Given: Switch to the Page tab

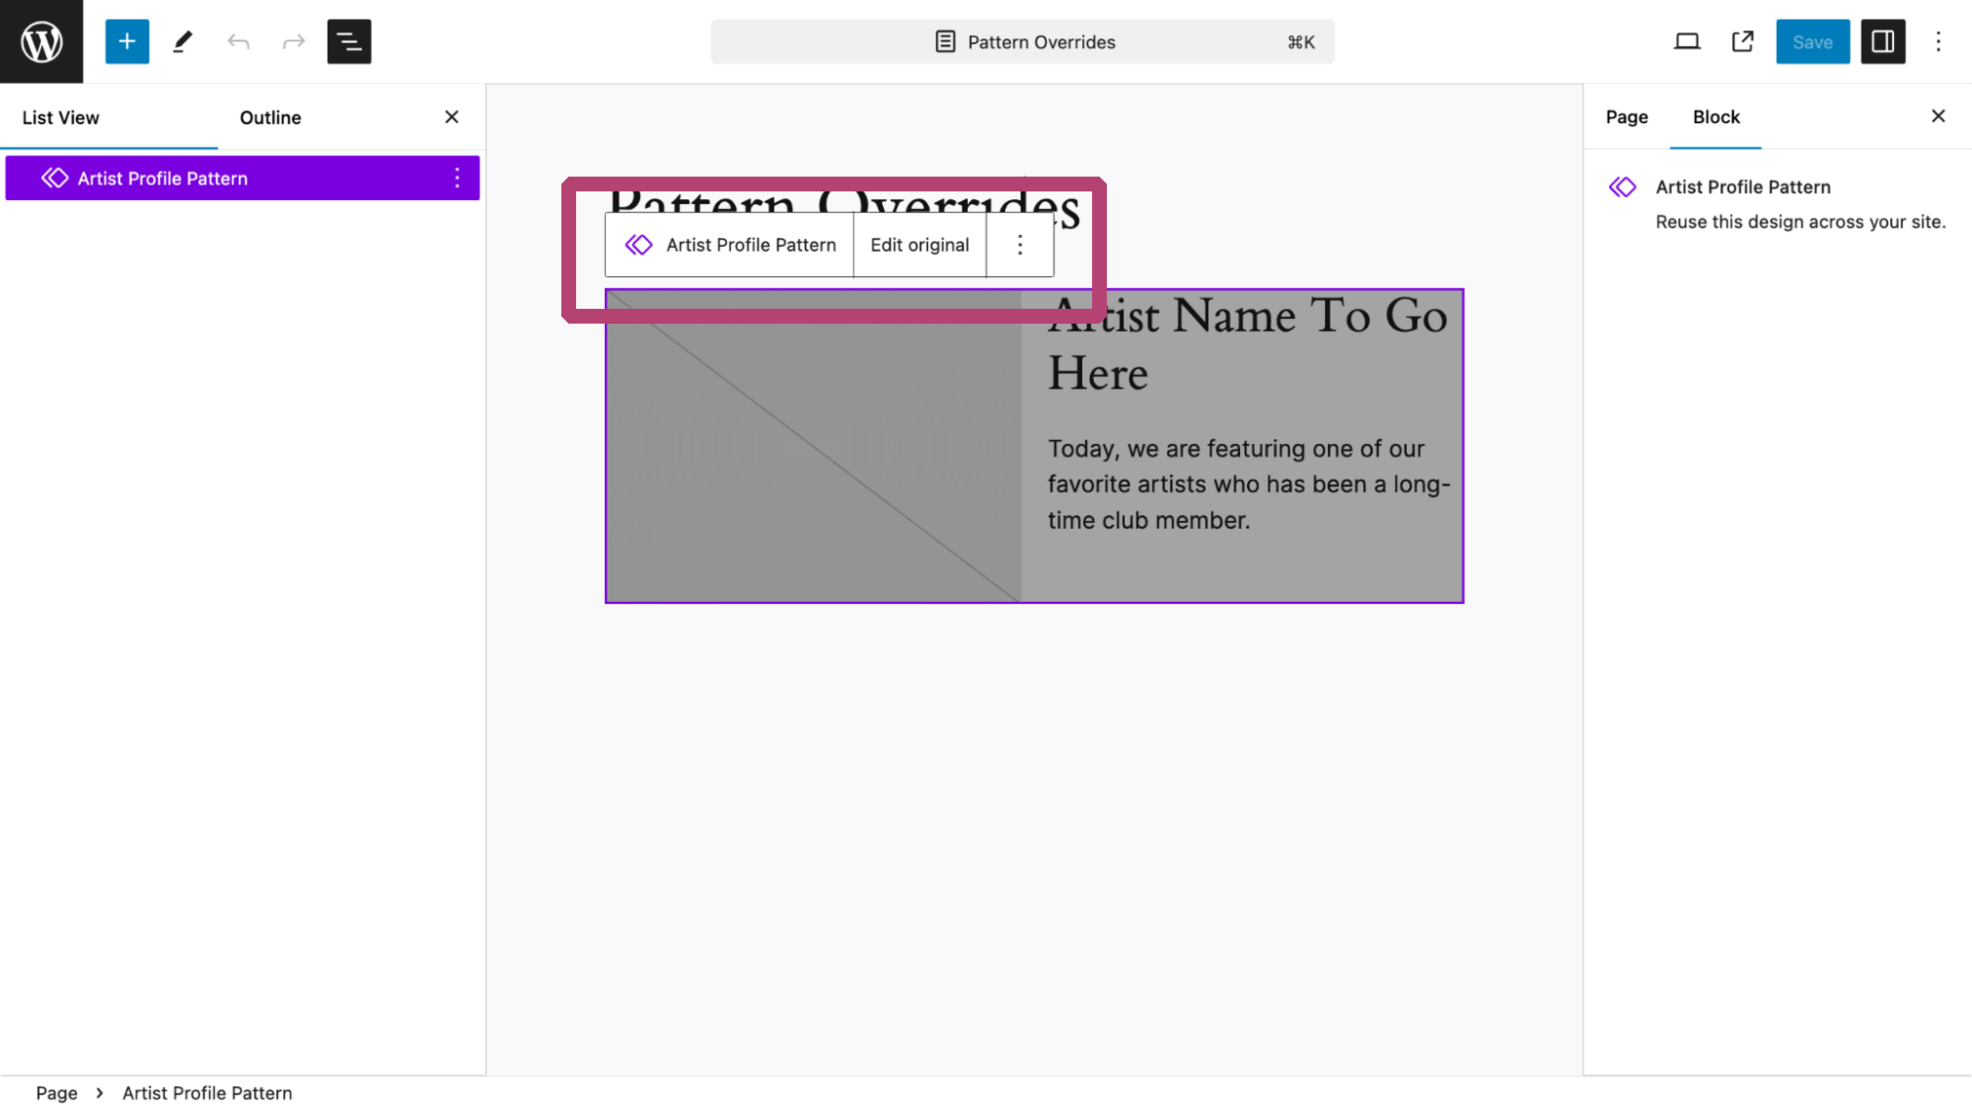Looking at the screenshot, I should [x=1626, y=117].
